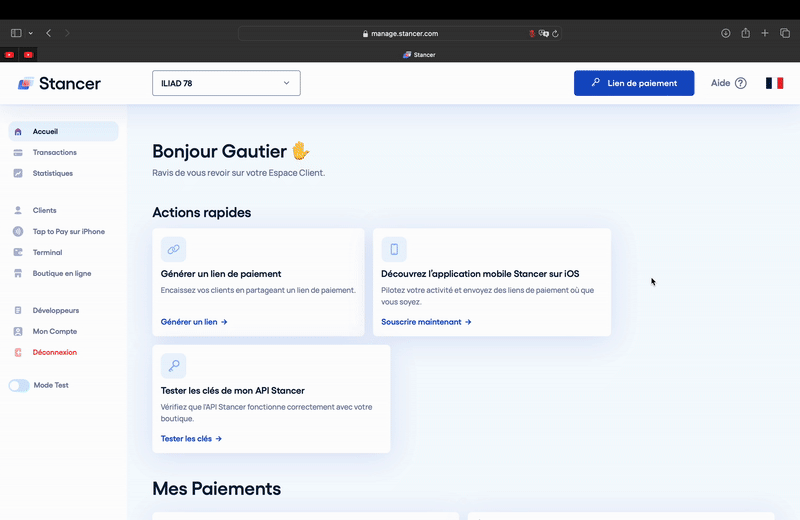Expand the ILIAD 78 account dropdown

click(226, 83)
